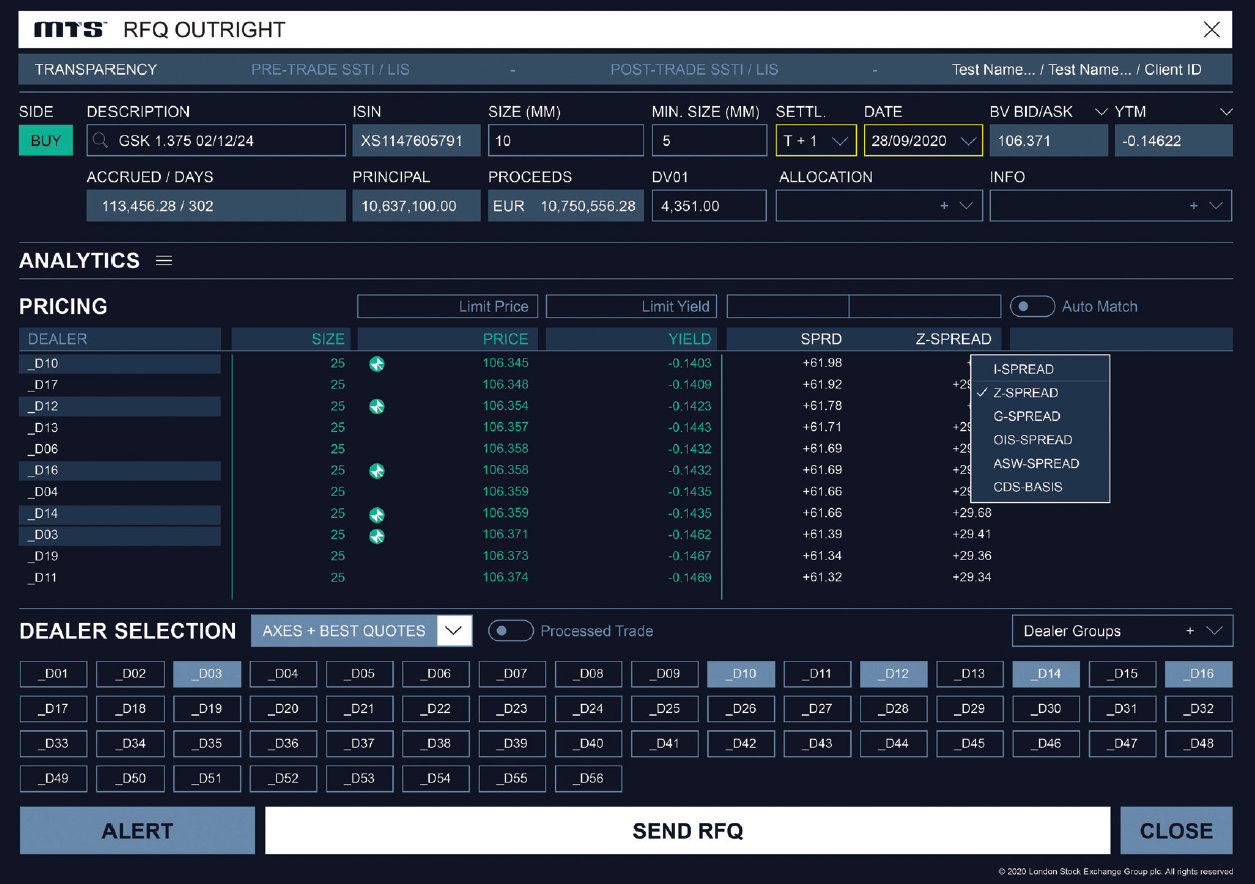This screenshot has height=884, width=1255.
Task: Click the Limit Price input box
Action: click(448, 306)
